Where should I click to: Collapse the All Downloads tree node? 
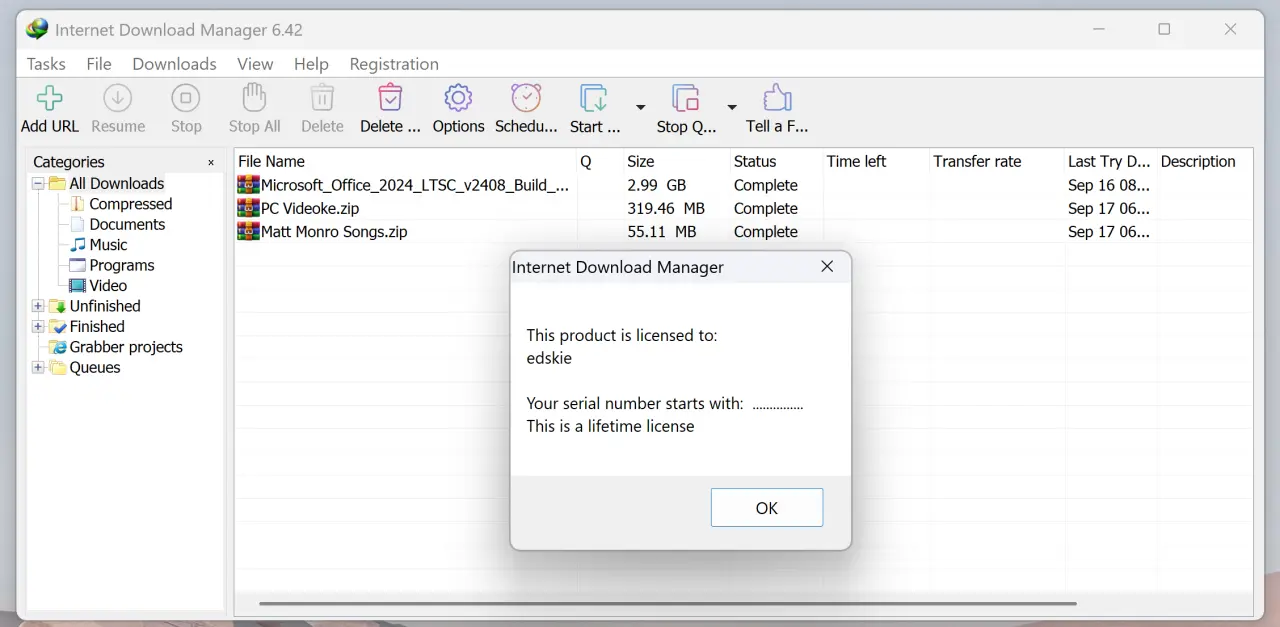[x=38, y=184]
